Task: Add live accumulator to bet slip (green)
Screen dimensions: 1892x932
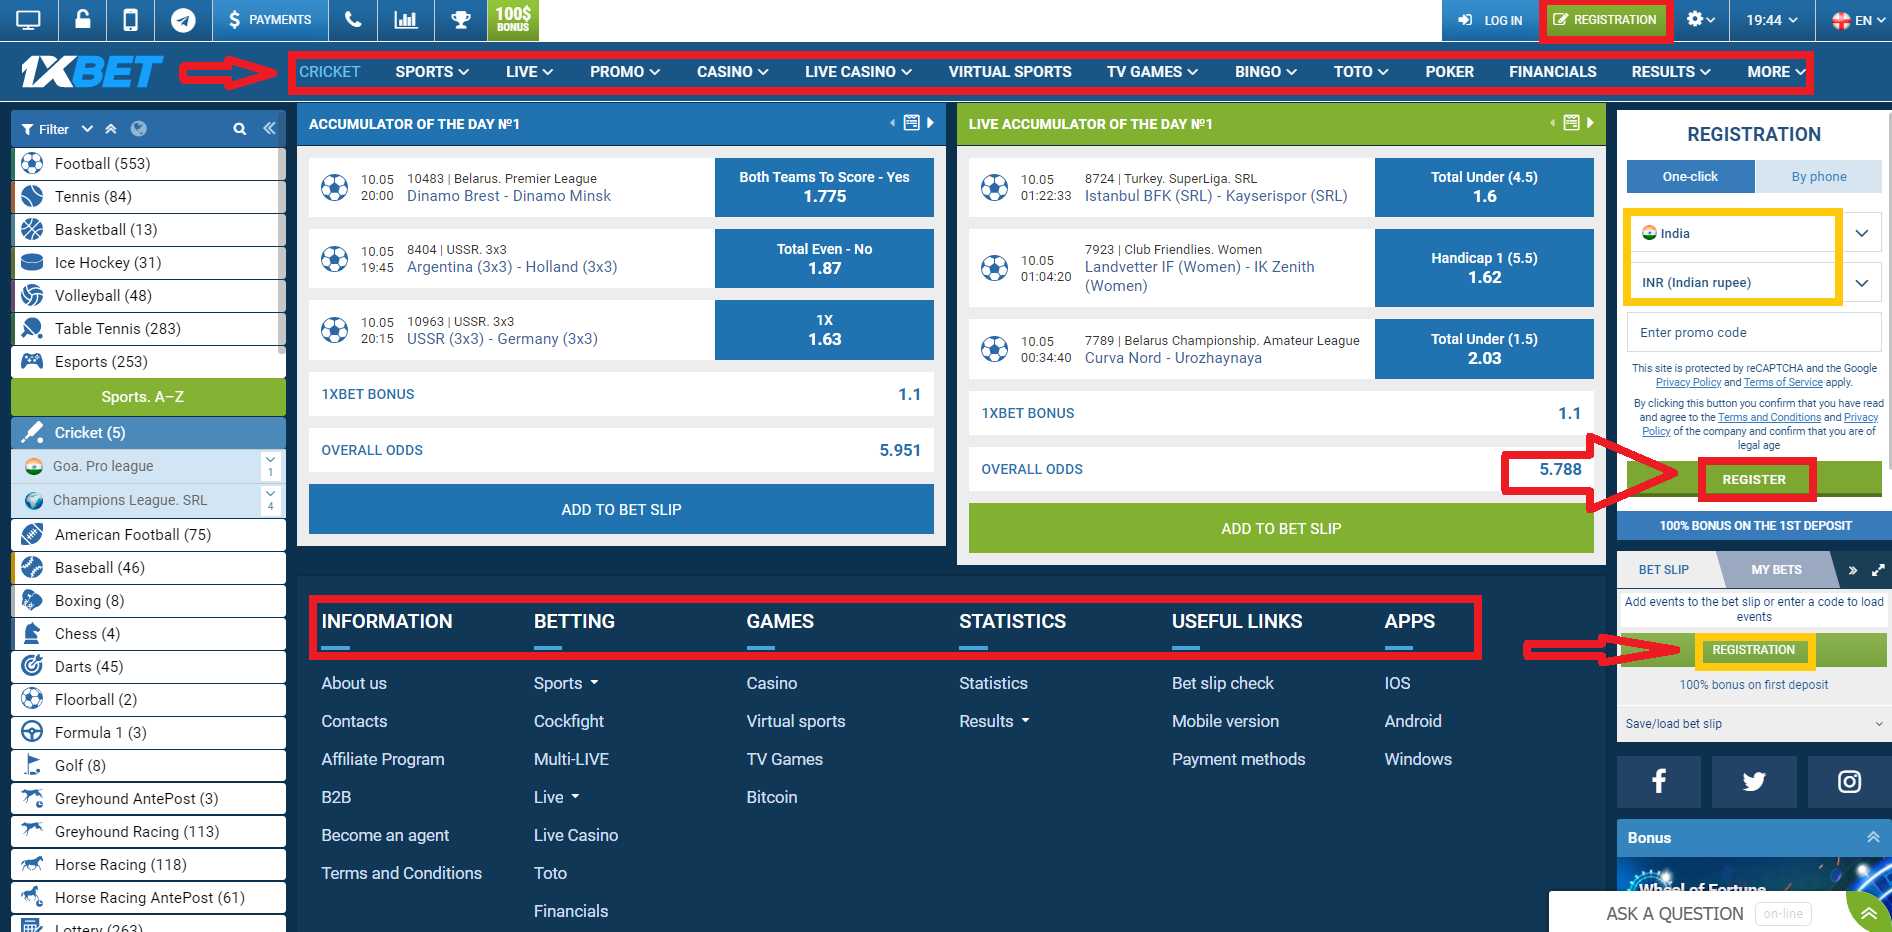Action: (x=1281, y=529)
